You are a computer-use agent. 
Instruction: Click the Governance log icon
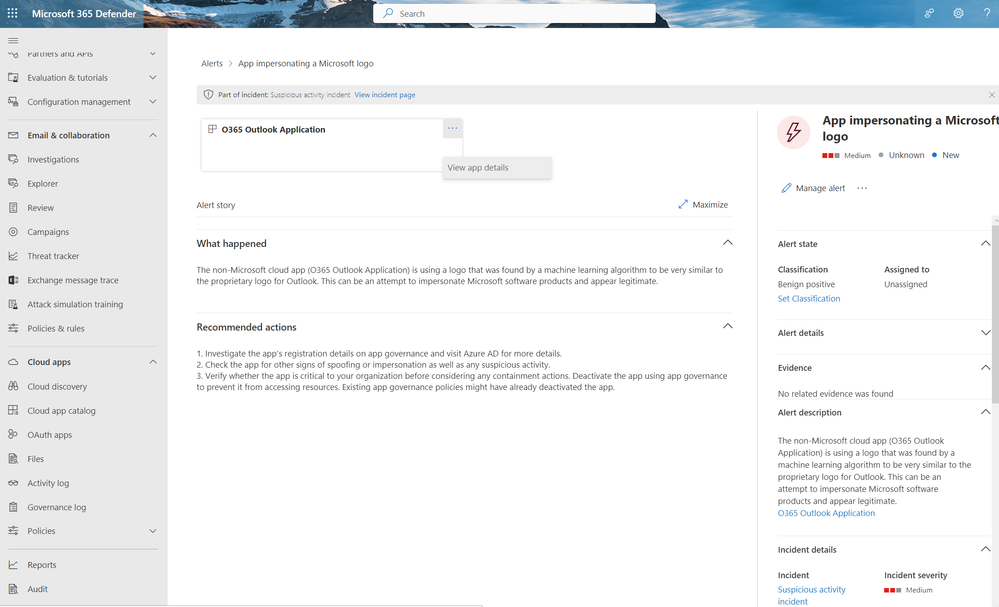(x=13, y=508)
